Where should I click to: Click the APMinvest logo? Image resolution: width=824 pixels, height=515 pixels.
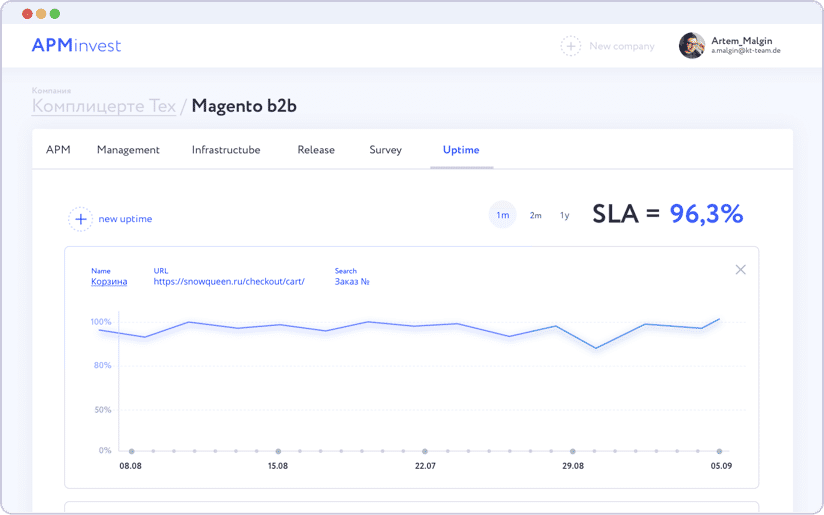tap(76, 46)
